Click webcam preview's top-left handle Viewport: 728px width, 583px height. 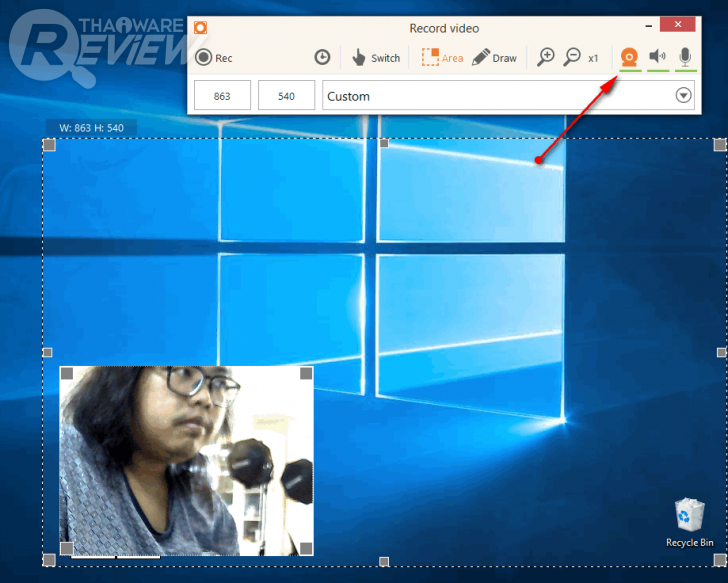[x=67, y=373]
